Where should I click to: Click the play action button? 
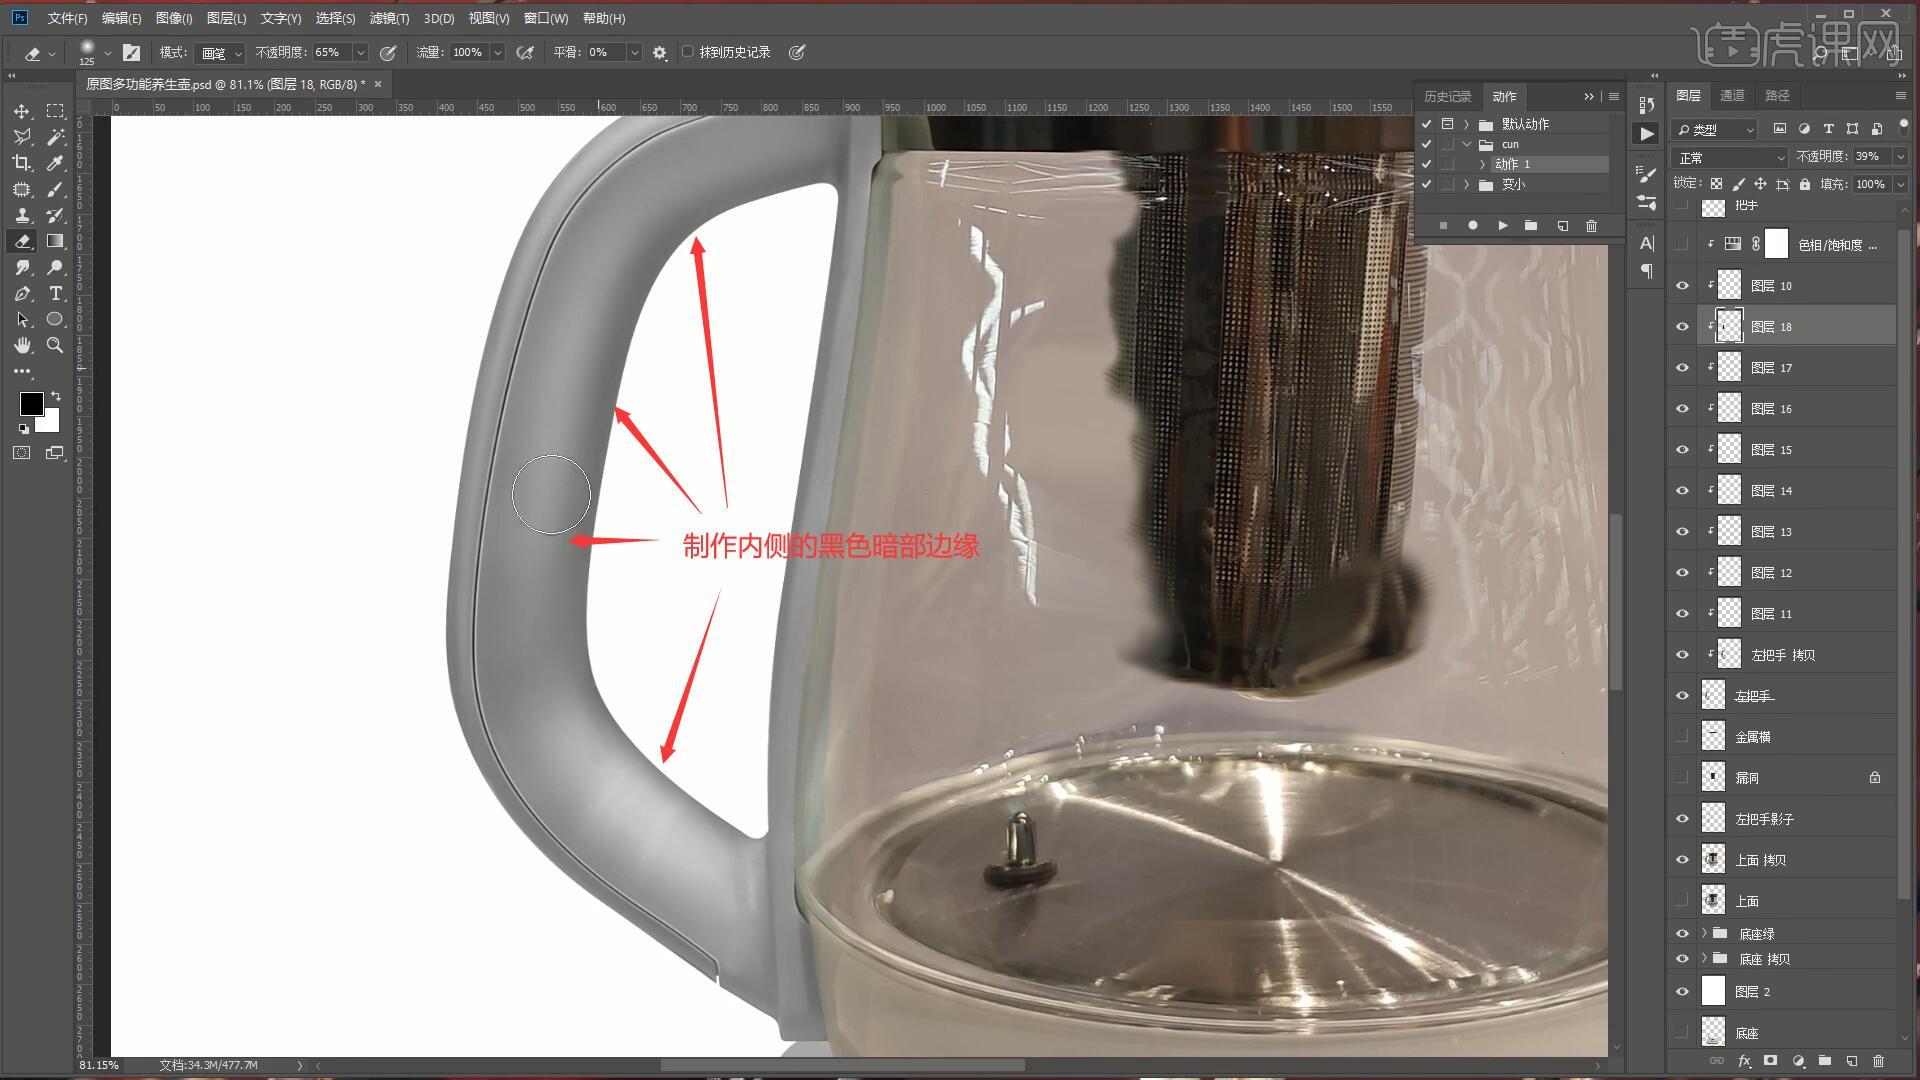1502,226
